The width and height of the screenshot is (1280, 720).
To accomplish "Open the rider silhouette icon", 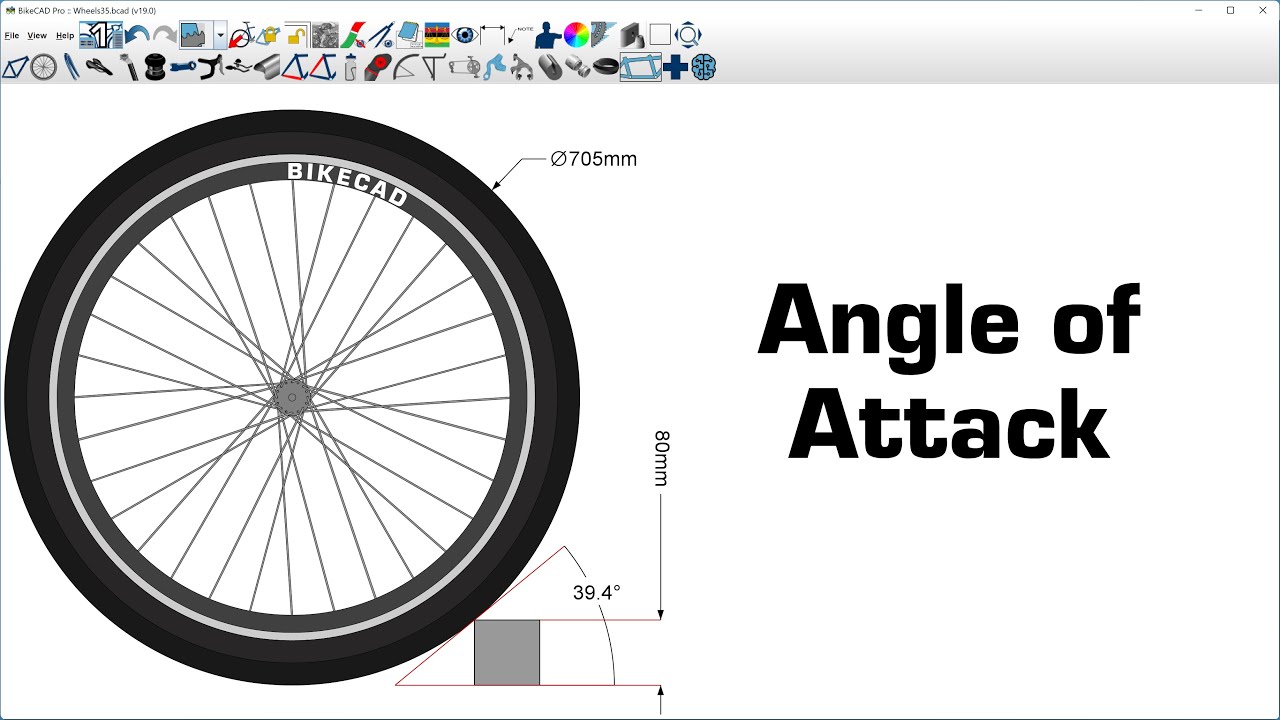I will [x=548, y=36].
